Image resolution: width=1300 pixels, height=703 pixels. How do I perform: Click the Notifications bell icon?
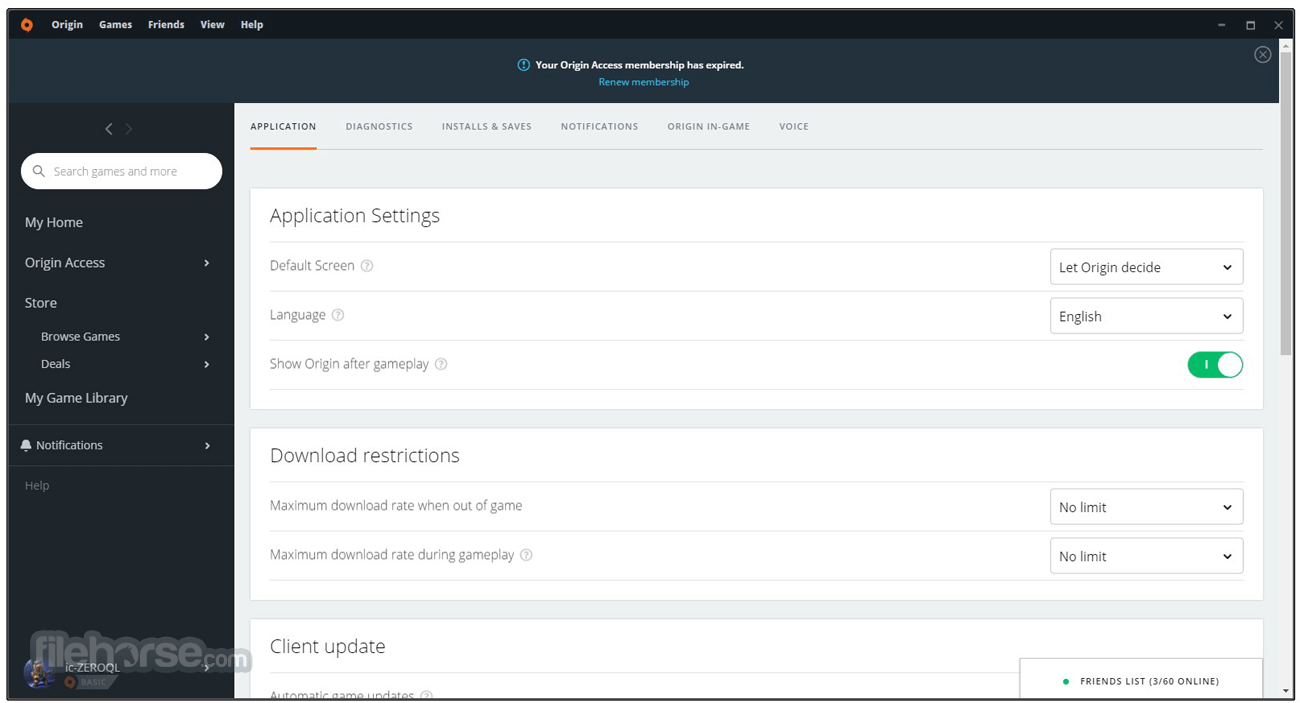click(26, 445)
